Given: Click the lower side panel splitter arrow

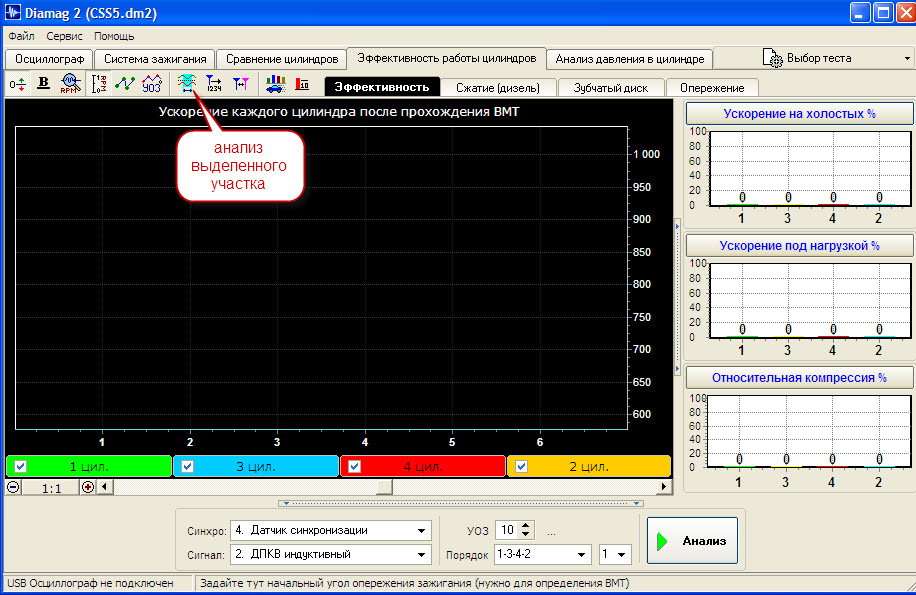Looking at the screenshot, I should [x=678, y=369].
